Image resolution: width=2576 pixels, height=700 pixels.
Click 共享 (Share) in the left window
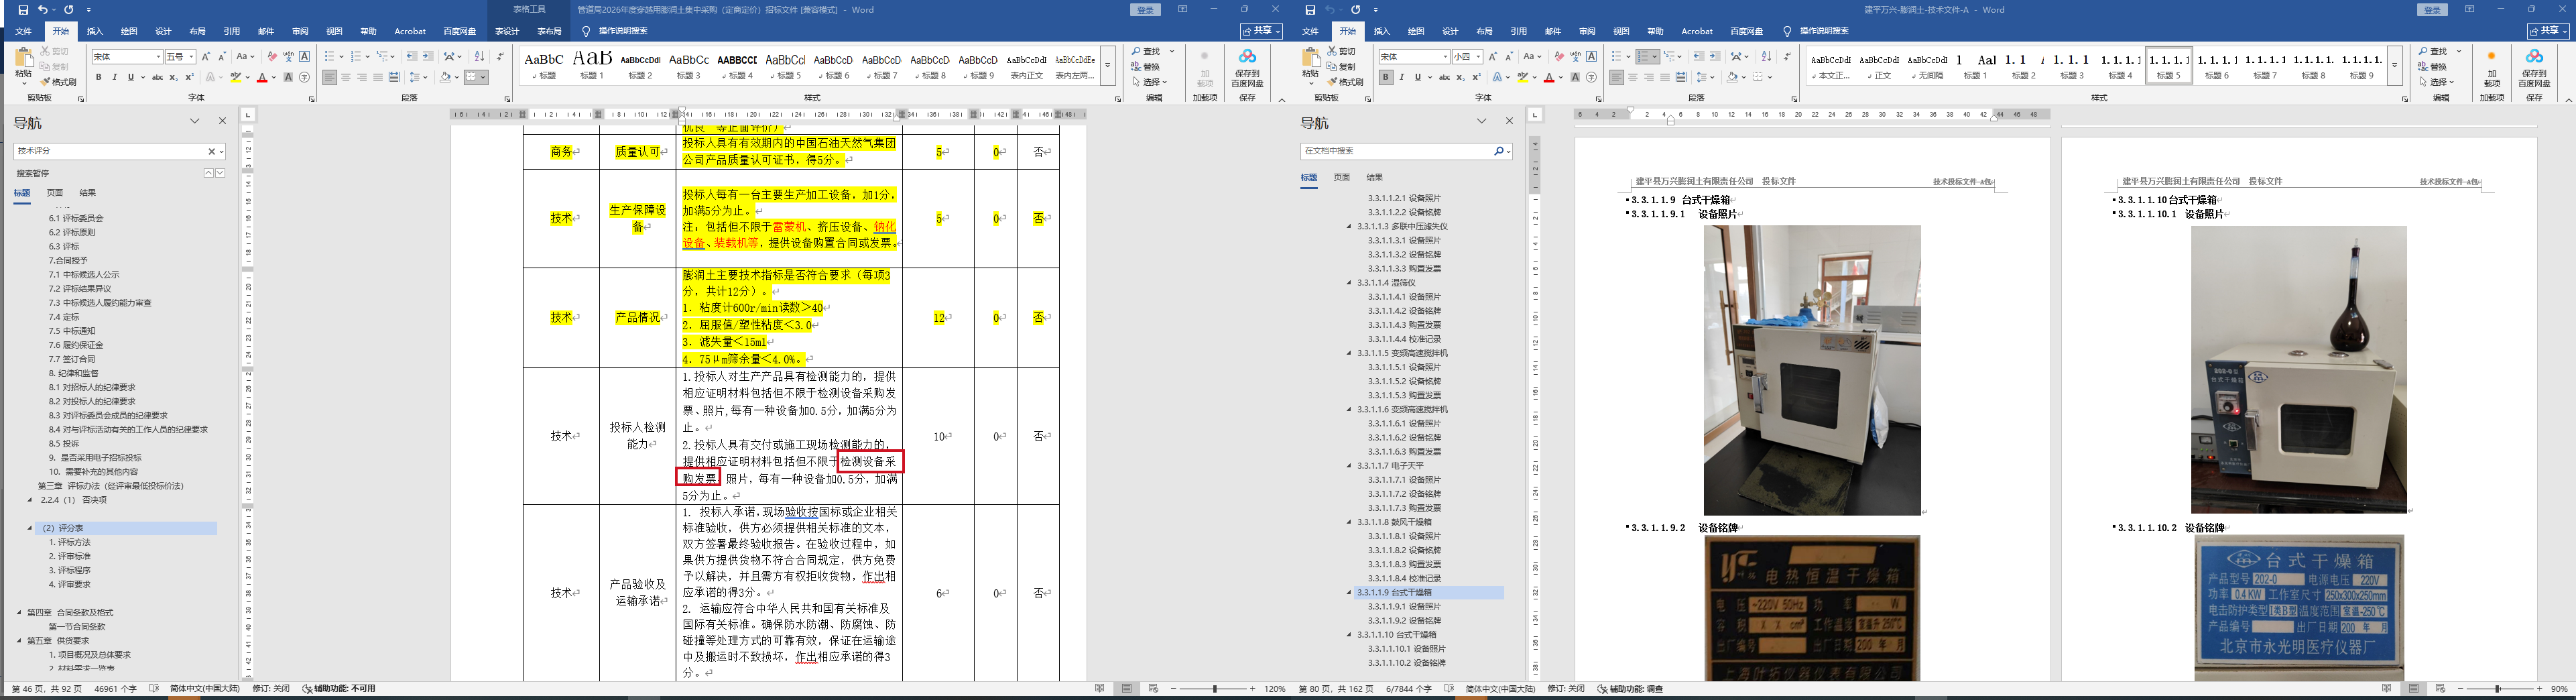coord(1261,32)
